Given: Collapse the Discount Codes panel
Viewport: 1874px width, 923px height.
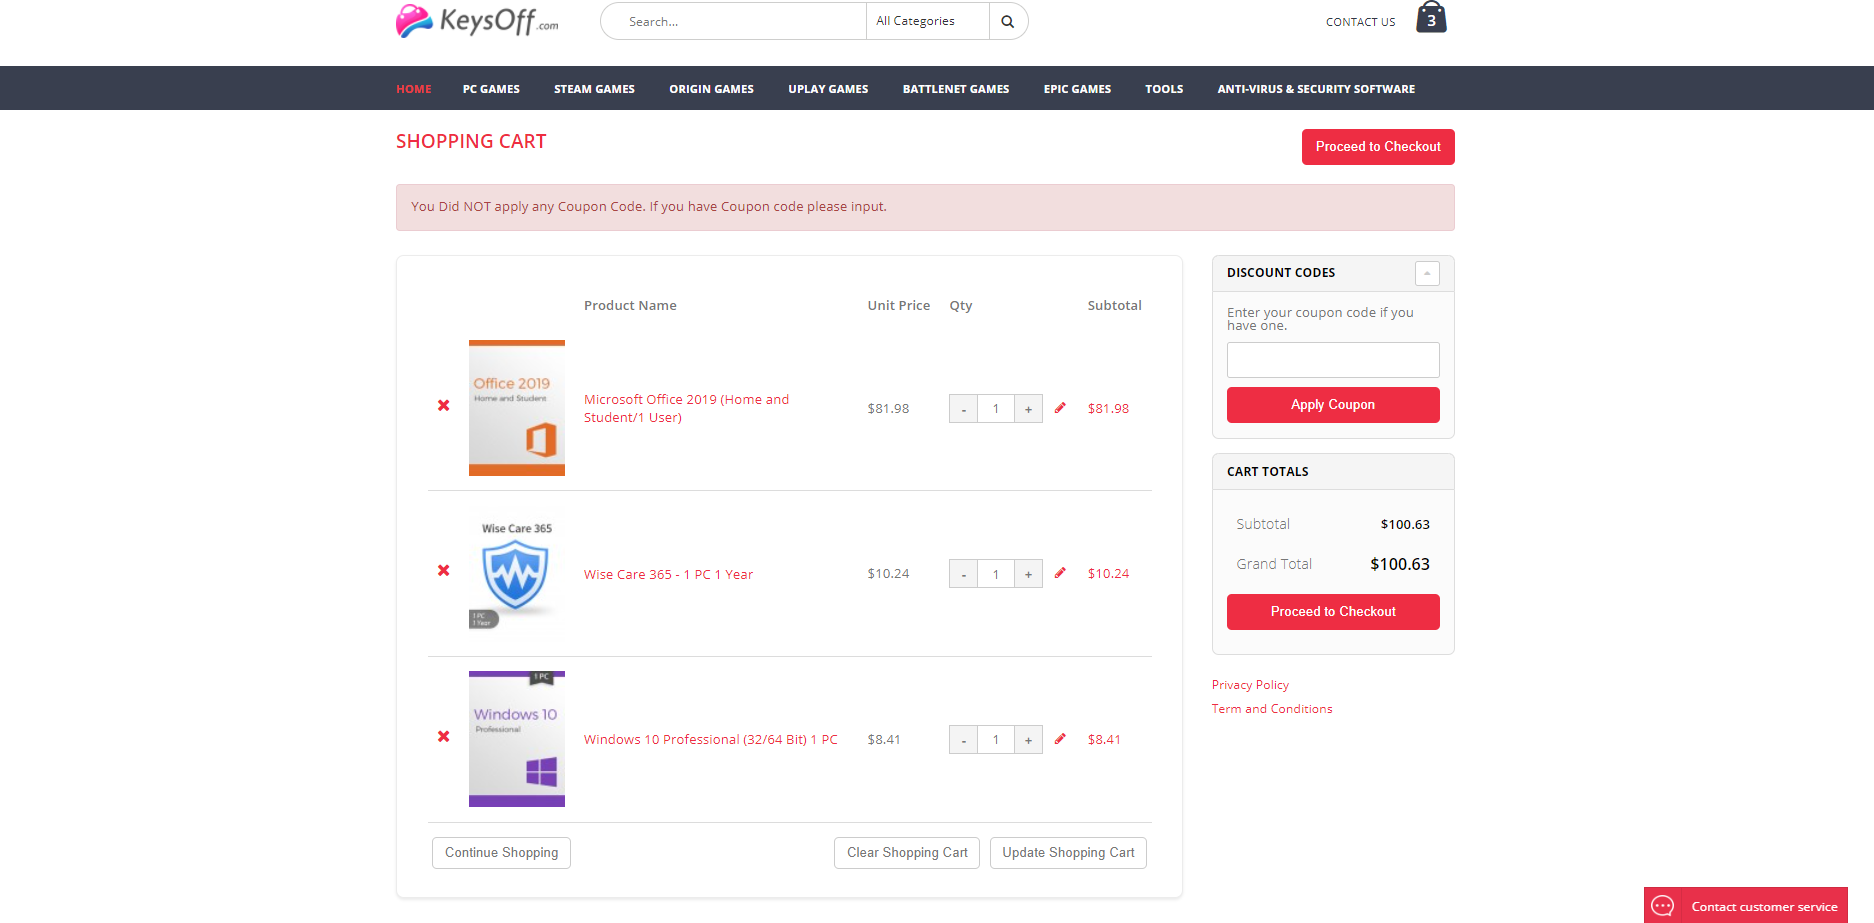Looking at the screenshot, I should (1427, 273).
